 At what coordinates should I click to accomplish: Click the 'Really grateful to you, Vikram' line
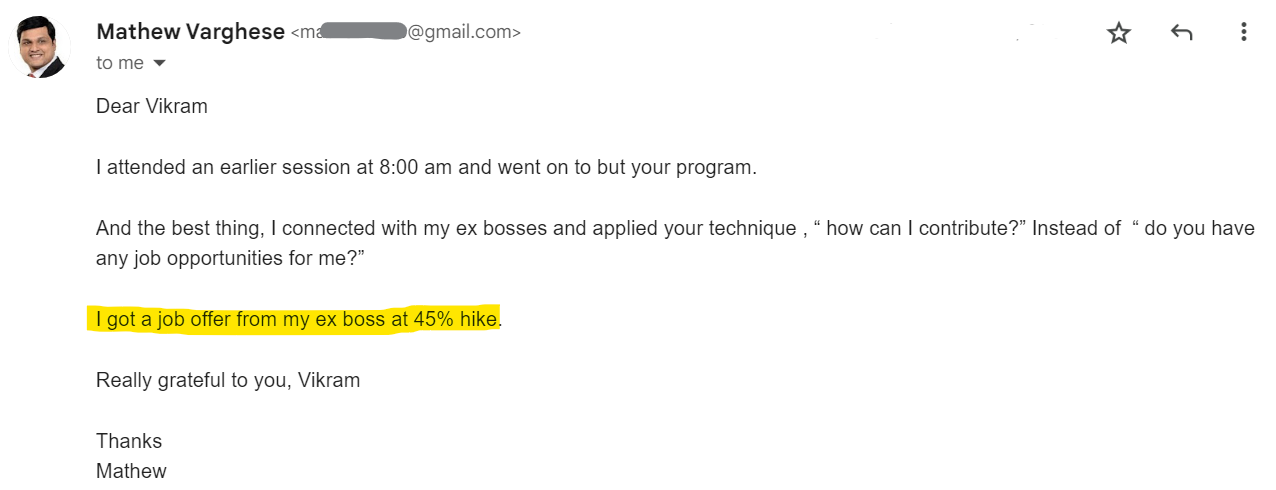click(x=228, y=380)
